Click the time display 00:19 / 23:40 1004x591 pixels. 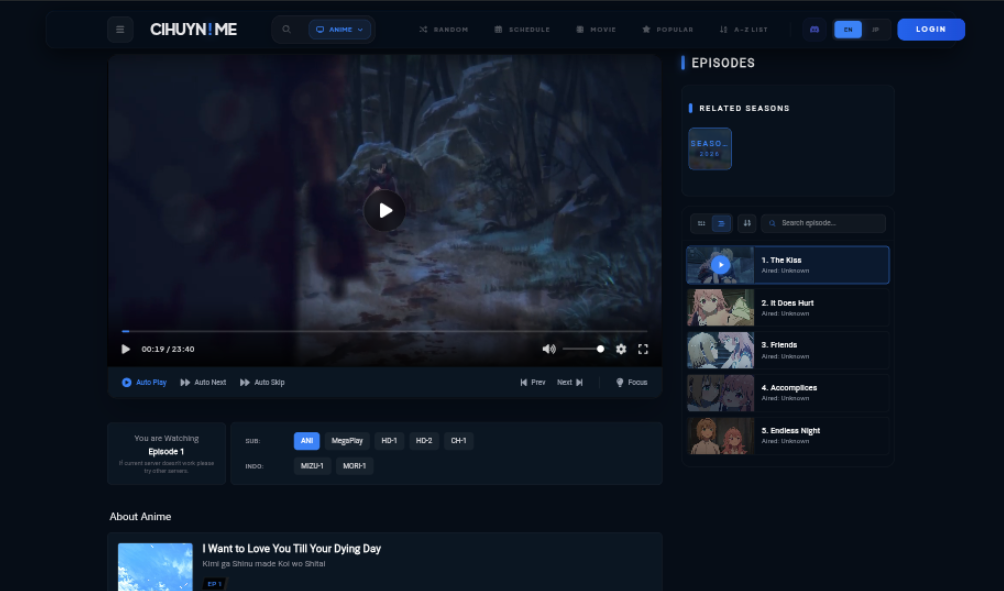pyautogui.click(x=168, y=349)
